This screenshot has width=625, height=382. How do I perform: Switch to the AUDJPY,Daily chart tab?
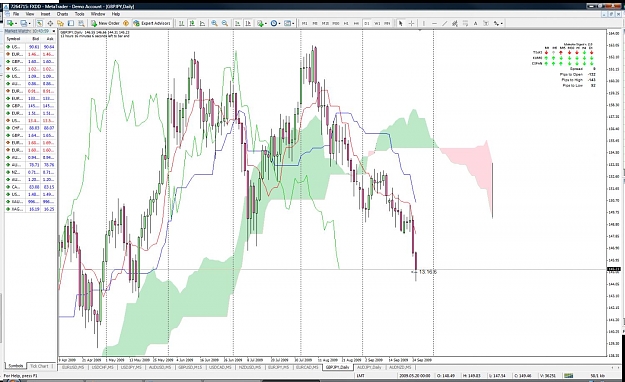click(x=369, y=367)
